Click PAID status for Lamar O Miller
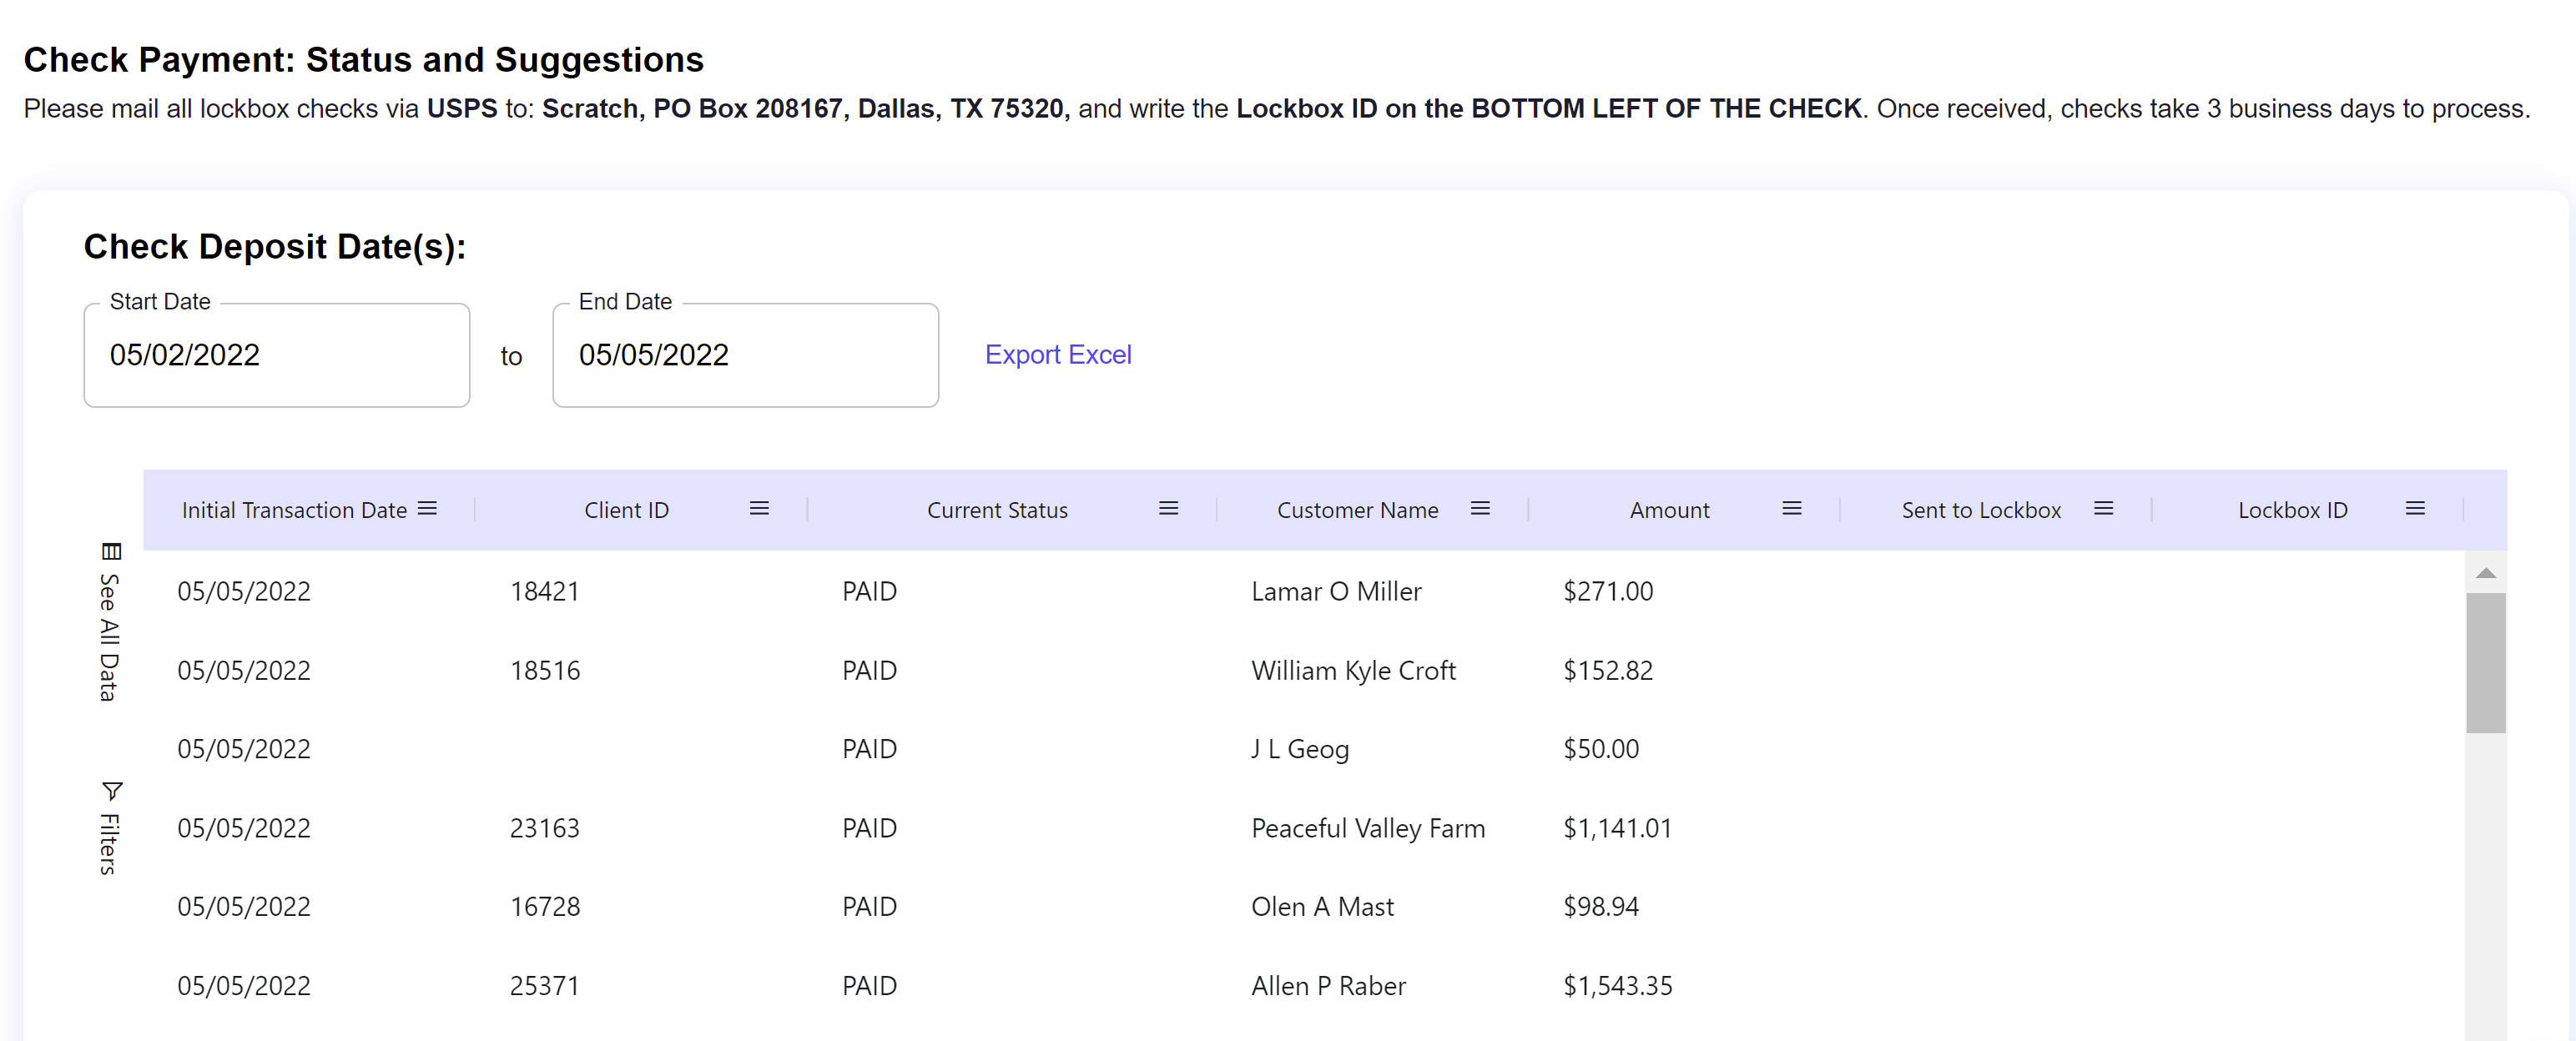The width and height of the screenshot is (2576, 1041). tap(869, 591)
